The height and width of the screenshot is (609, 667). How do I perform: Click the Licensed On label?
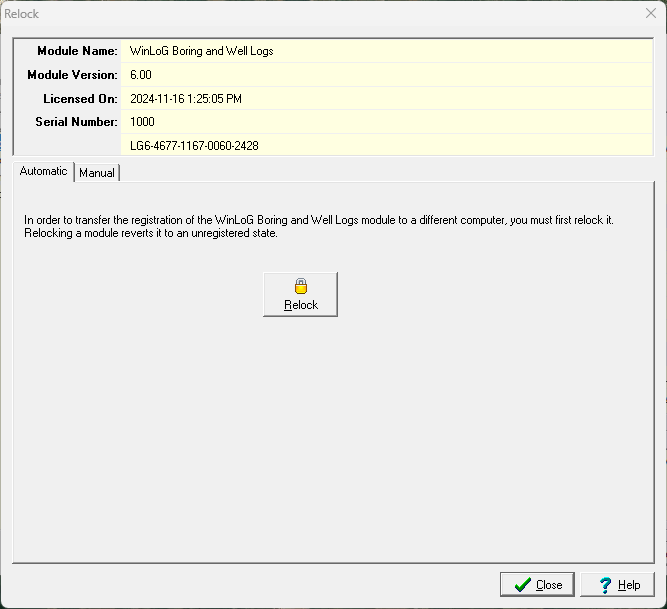click(x=80, y=99)
